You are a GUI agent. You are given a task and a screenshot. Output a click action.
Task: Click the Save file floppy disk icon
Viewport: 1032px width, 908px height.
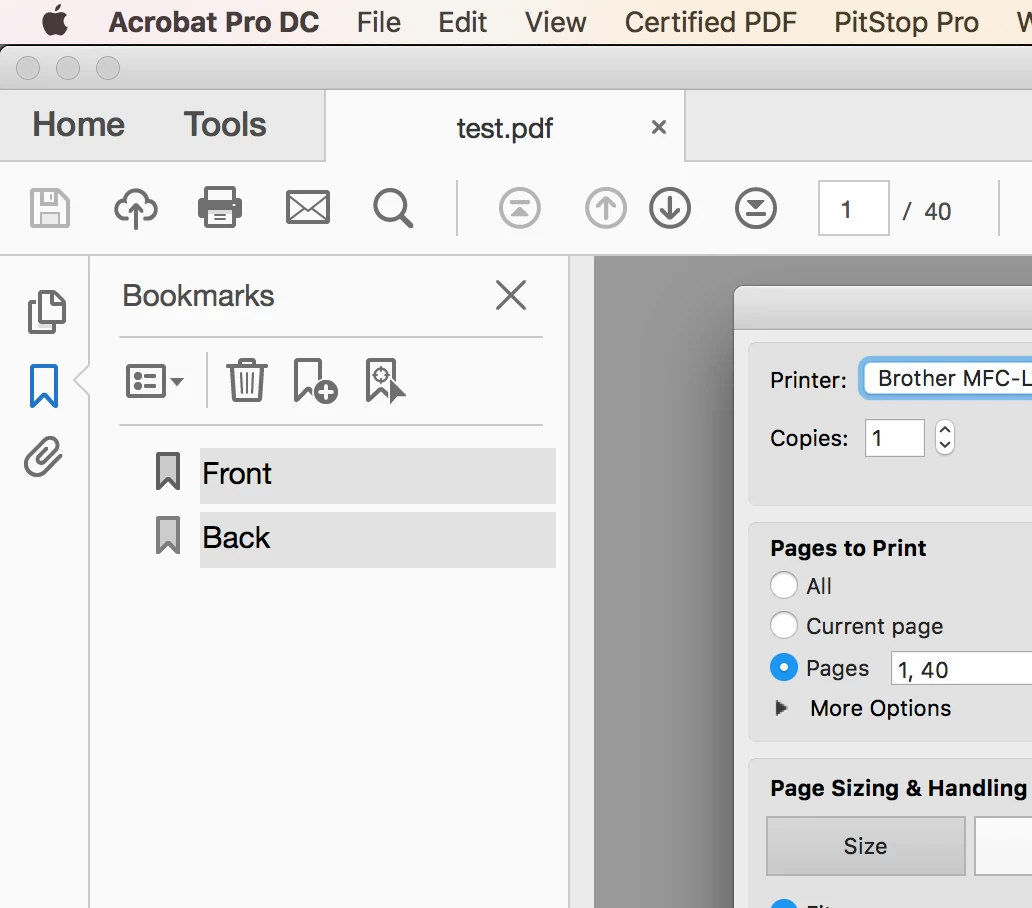point(49,209)
